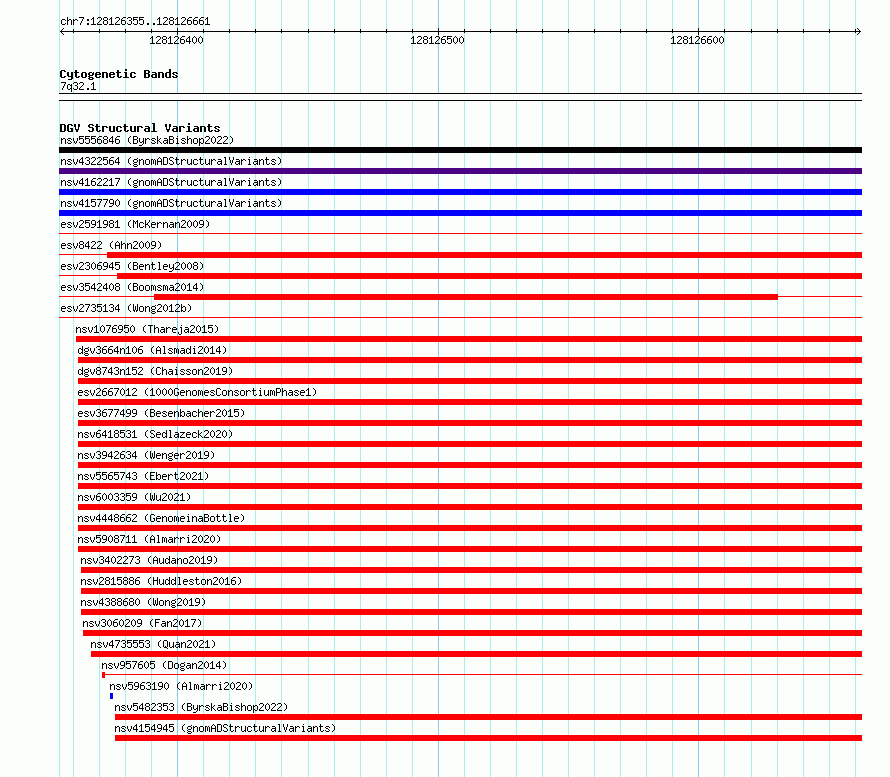Open nsv1076950 (Thareja2015) label
890x777 pixels.
click(147, 329)
